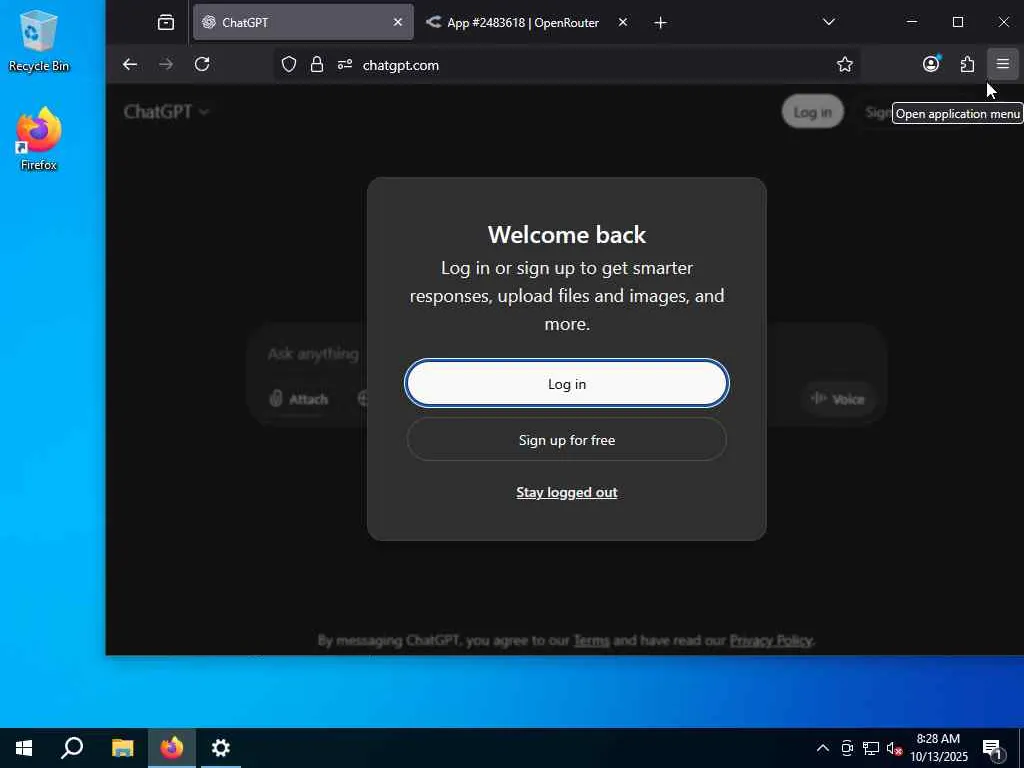Image resolution: width=1024 pixels, height=768 pixels.
Task: Show hidden tray icons chevron
Action: (823, 748)
